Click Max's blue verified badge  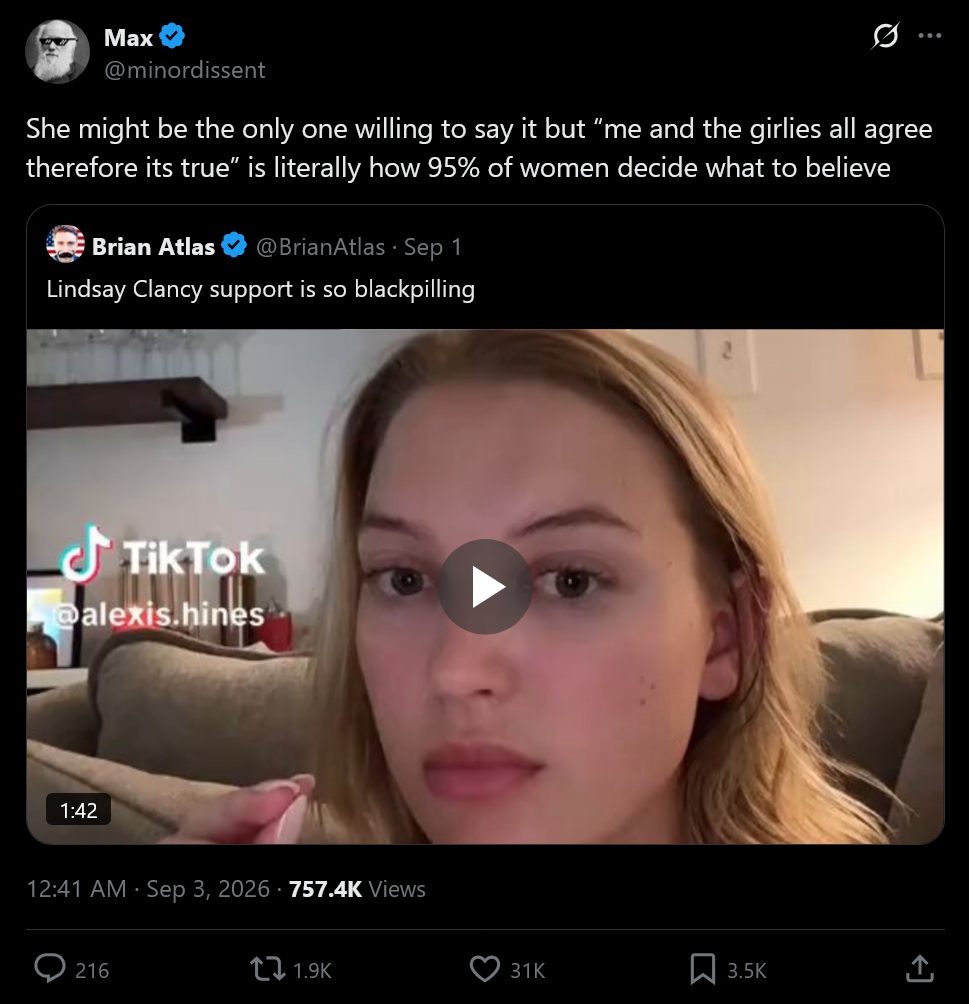[172, 36]
